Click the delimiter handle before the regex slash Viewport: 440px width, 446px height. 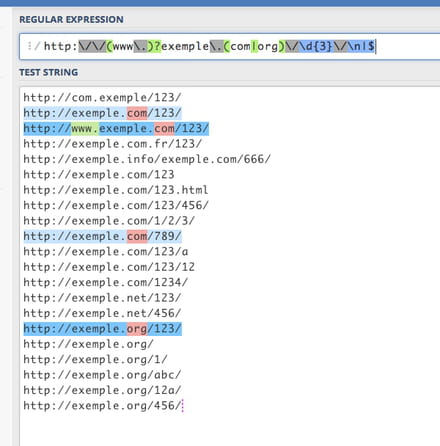click(x=29, y=46)
